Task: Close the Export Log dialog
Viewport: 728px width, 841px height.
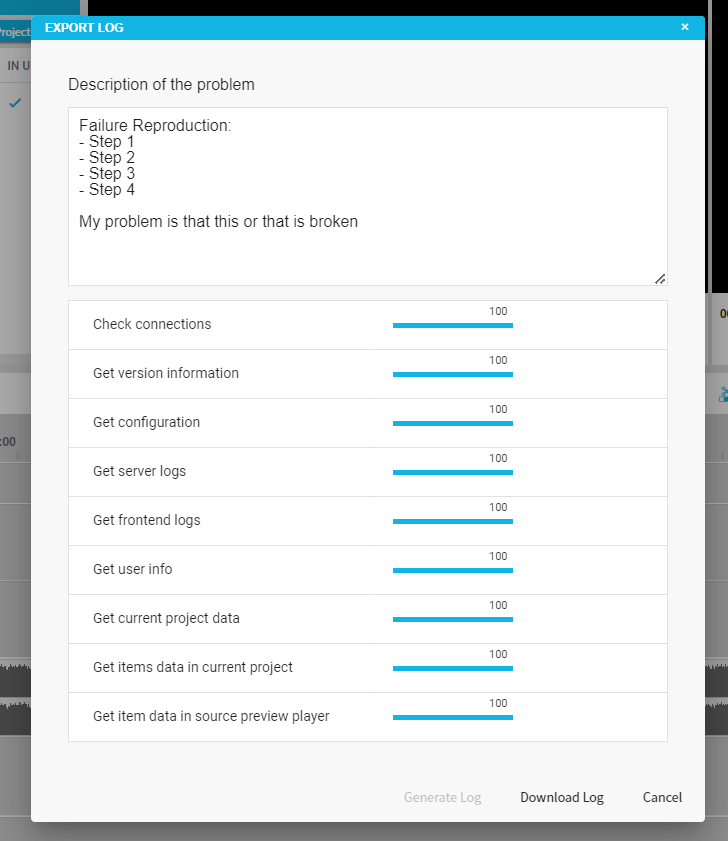Action: (x=685, y=27)
